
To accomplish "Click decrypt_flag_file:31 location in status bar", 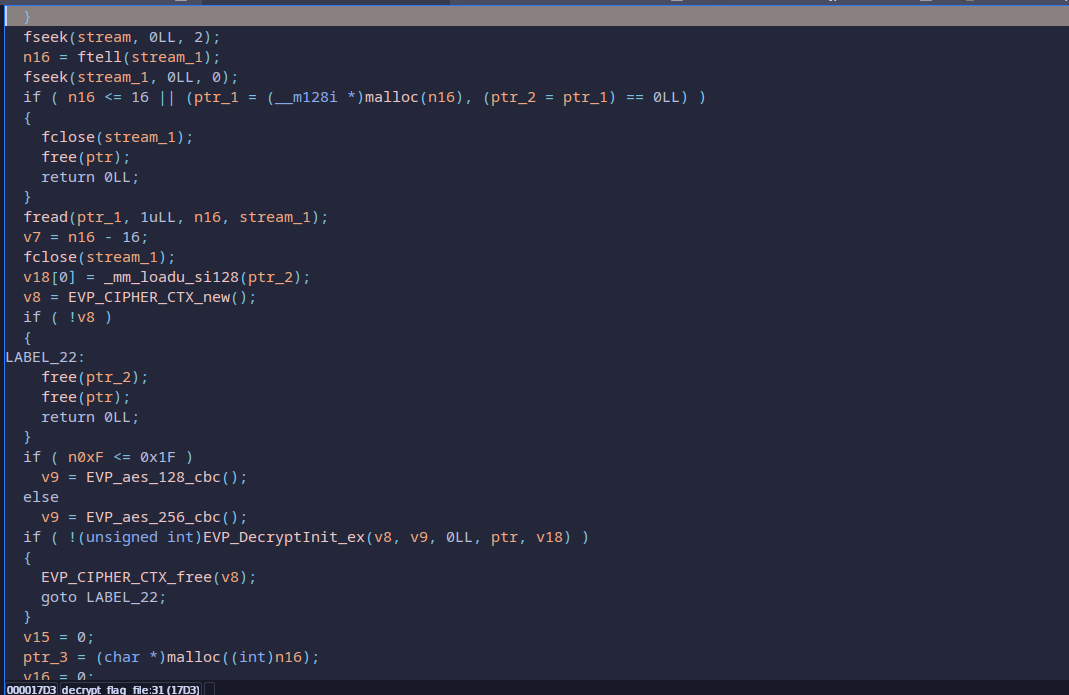I will (x=130, y=689).
